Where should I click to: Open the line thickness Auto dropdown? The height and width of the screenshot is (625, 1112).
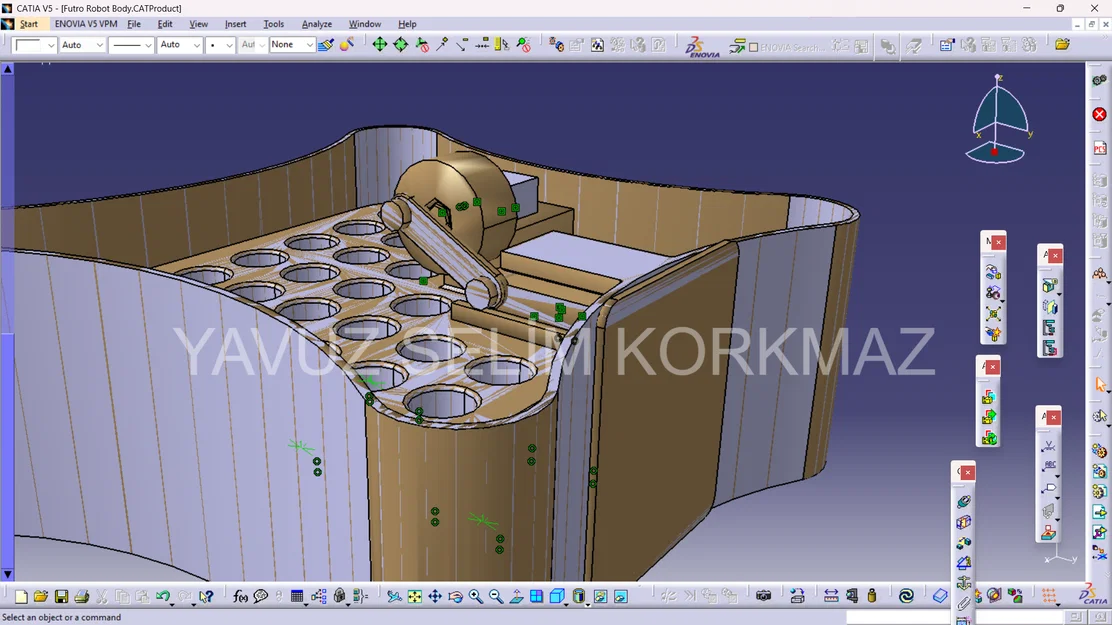click(x=178, y=44)
